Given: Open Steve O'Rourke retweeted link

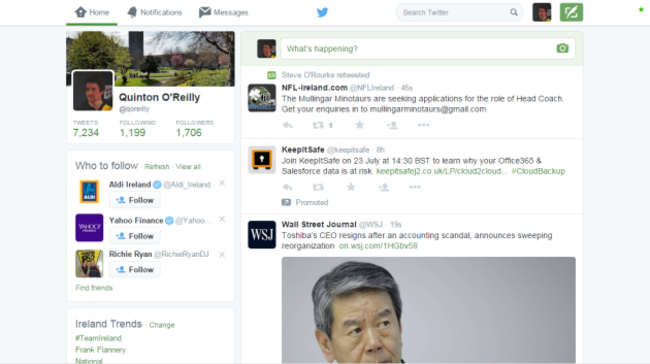Looking at the screenshot, I should pos(325,75).
